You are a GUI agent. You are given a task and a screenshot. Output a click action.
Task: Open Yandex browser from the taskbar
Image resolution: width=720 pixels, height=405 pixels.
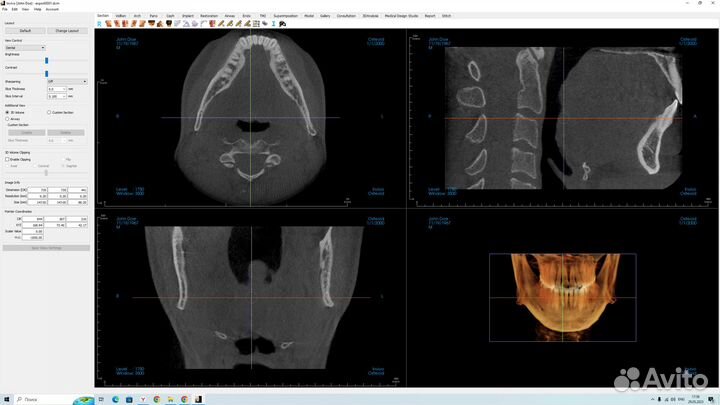point(143,399)
